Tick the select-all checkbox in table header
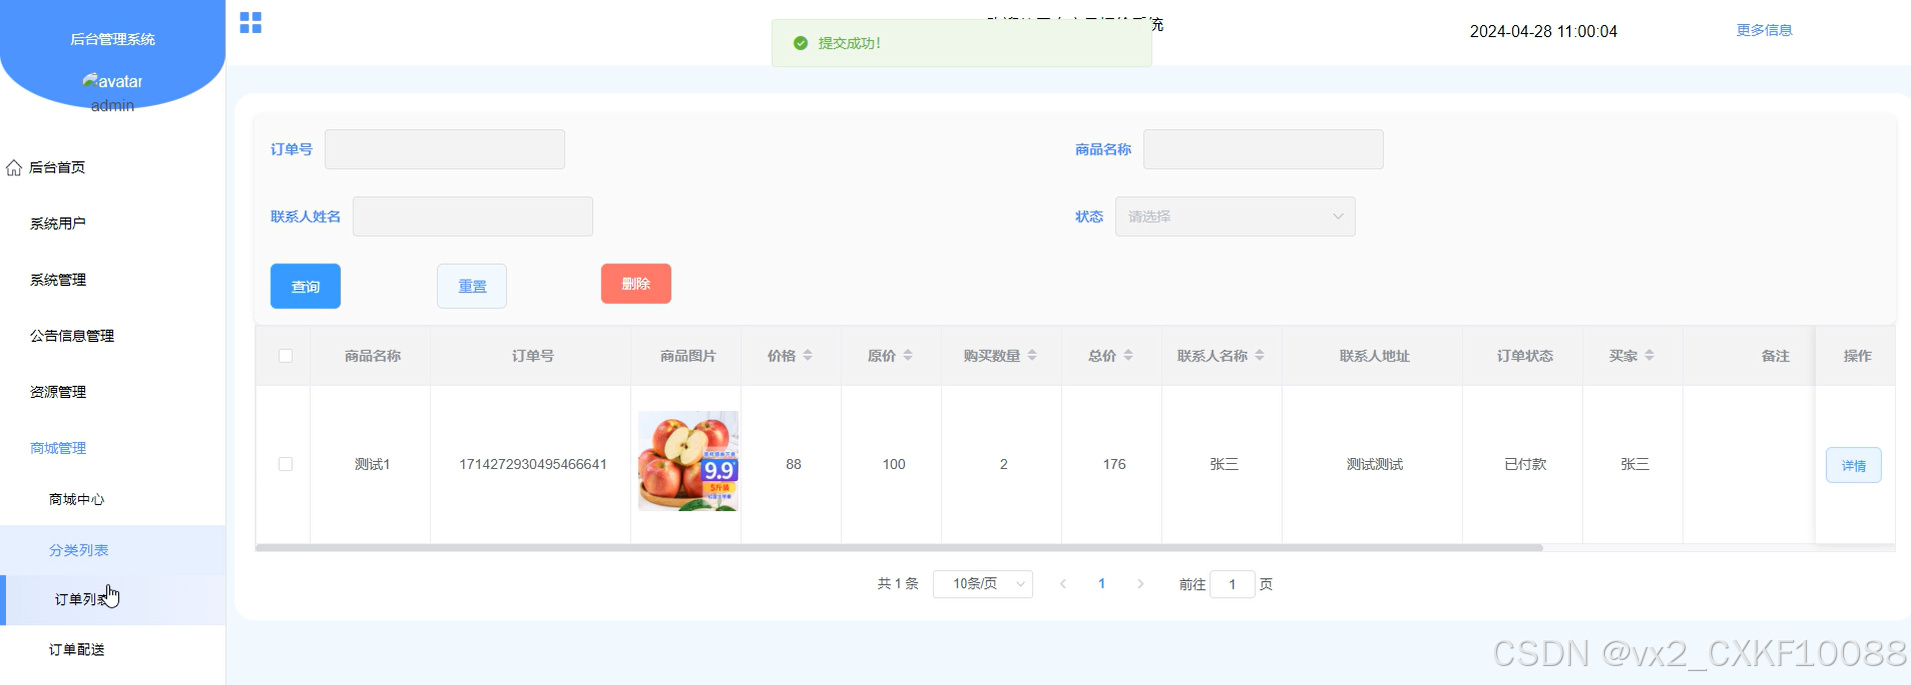1911x685 pixels. [285, 356]
